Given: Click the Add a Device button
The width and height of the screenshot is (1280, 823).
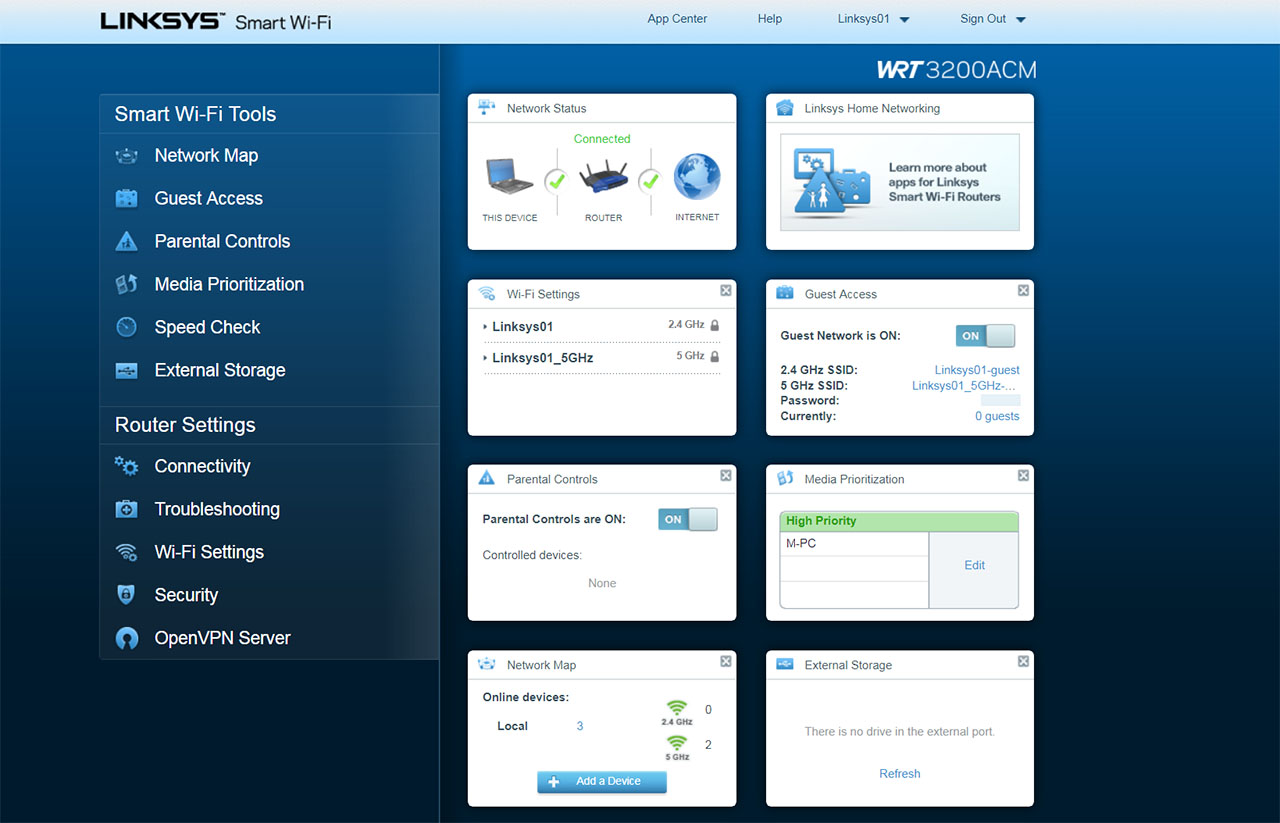Looking at the screenshot, I should coord(602,781).
